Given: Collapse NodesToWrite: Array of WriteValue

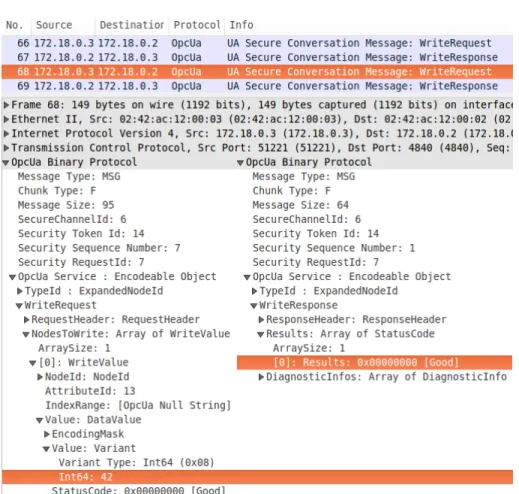Looking at the screenshot, I should [x=26, y=334].
